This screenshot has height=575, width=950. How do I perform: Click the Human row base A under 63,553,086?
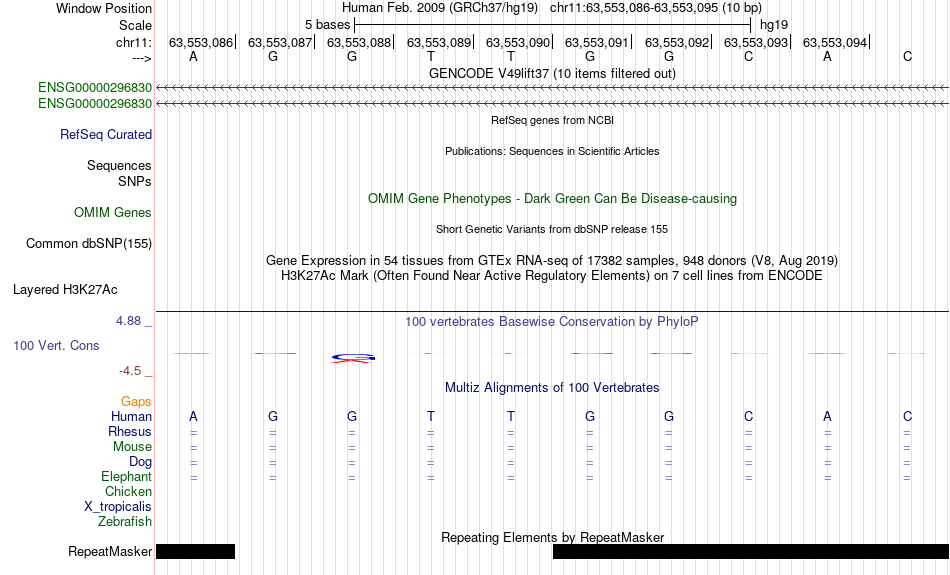(193, 417)
